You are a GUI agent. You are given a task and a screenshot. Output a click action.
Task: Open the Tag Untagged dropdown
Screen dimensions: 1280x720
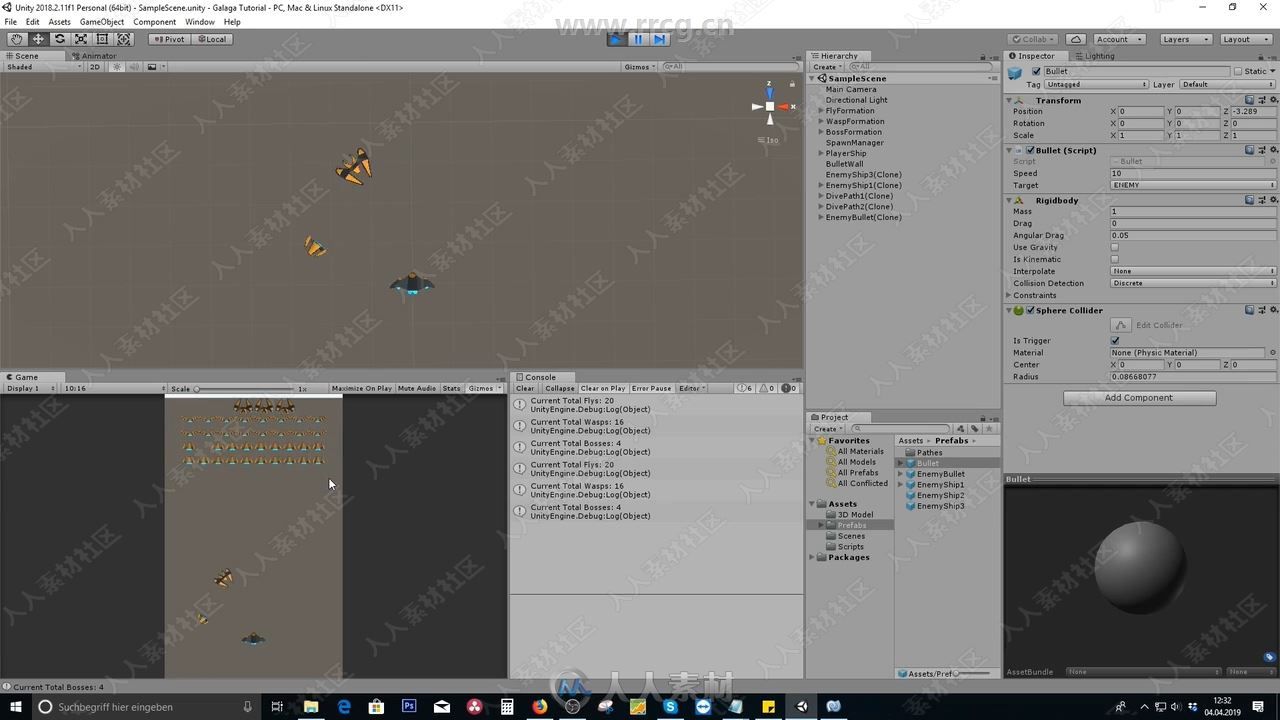[x=1096, y=84]
